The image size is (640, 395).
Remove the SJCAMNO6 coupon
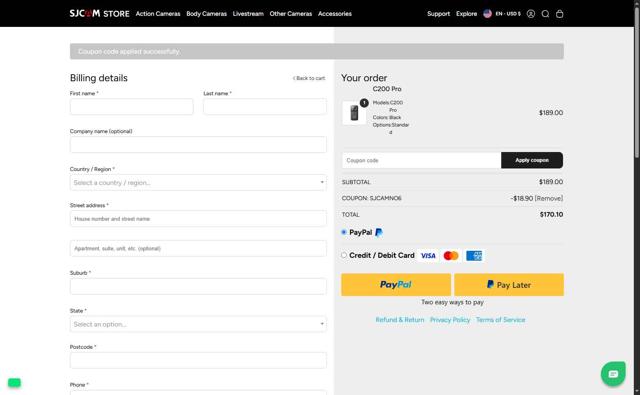coord(549,198)
